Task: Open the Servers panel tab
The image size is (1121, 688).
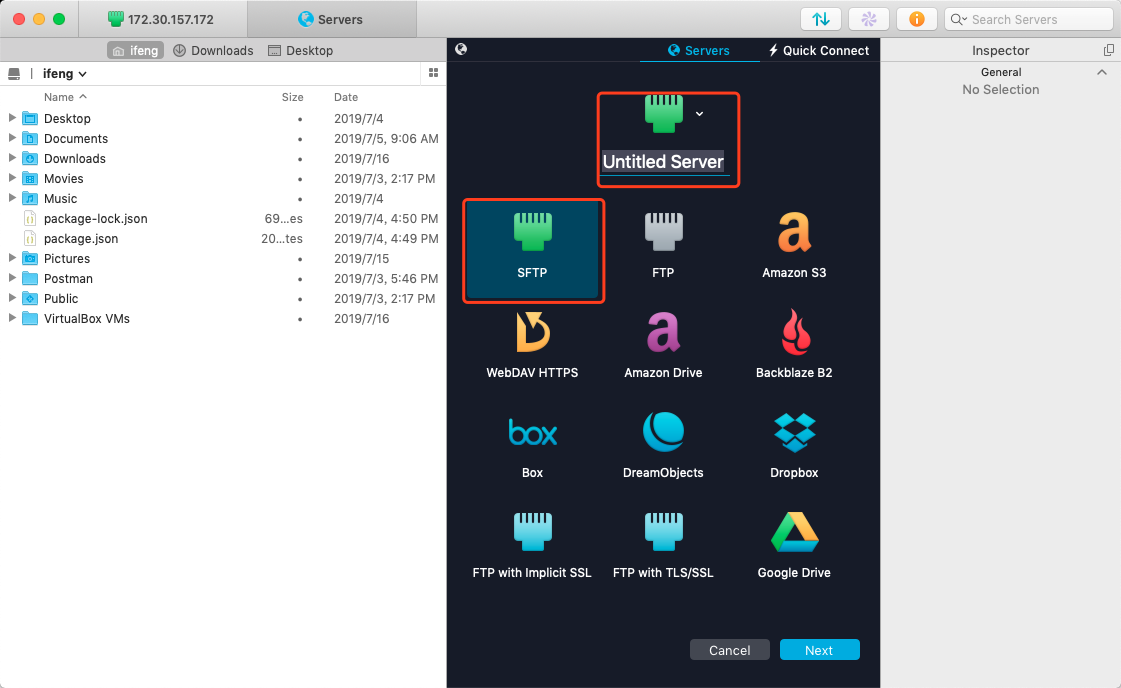Action: (698, 50)
